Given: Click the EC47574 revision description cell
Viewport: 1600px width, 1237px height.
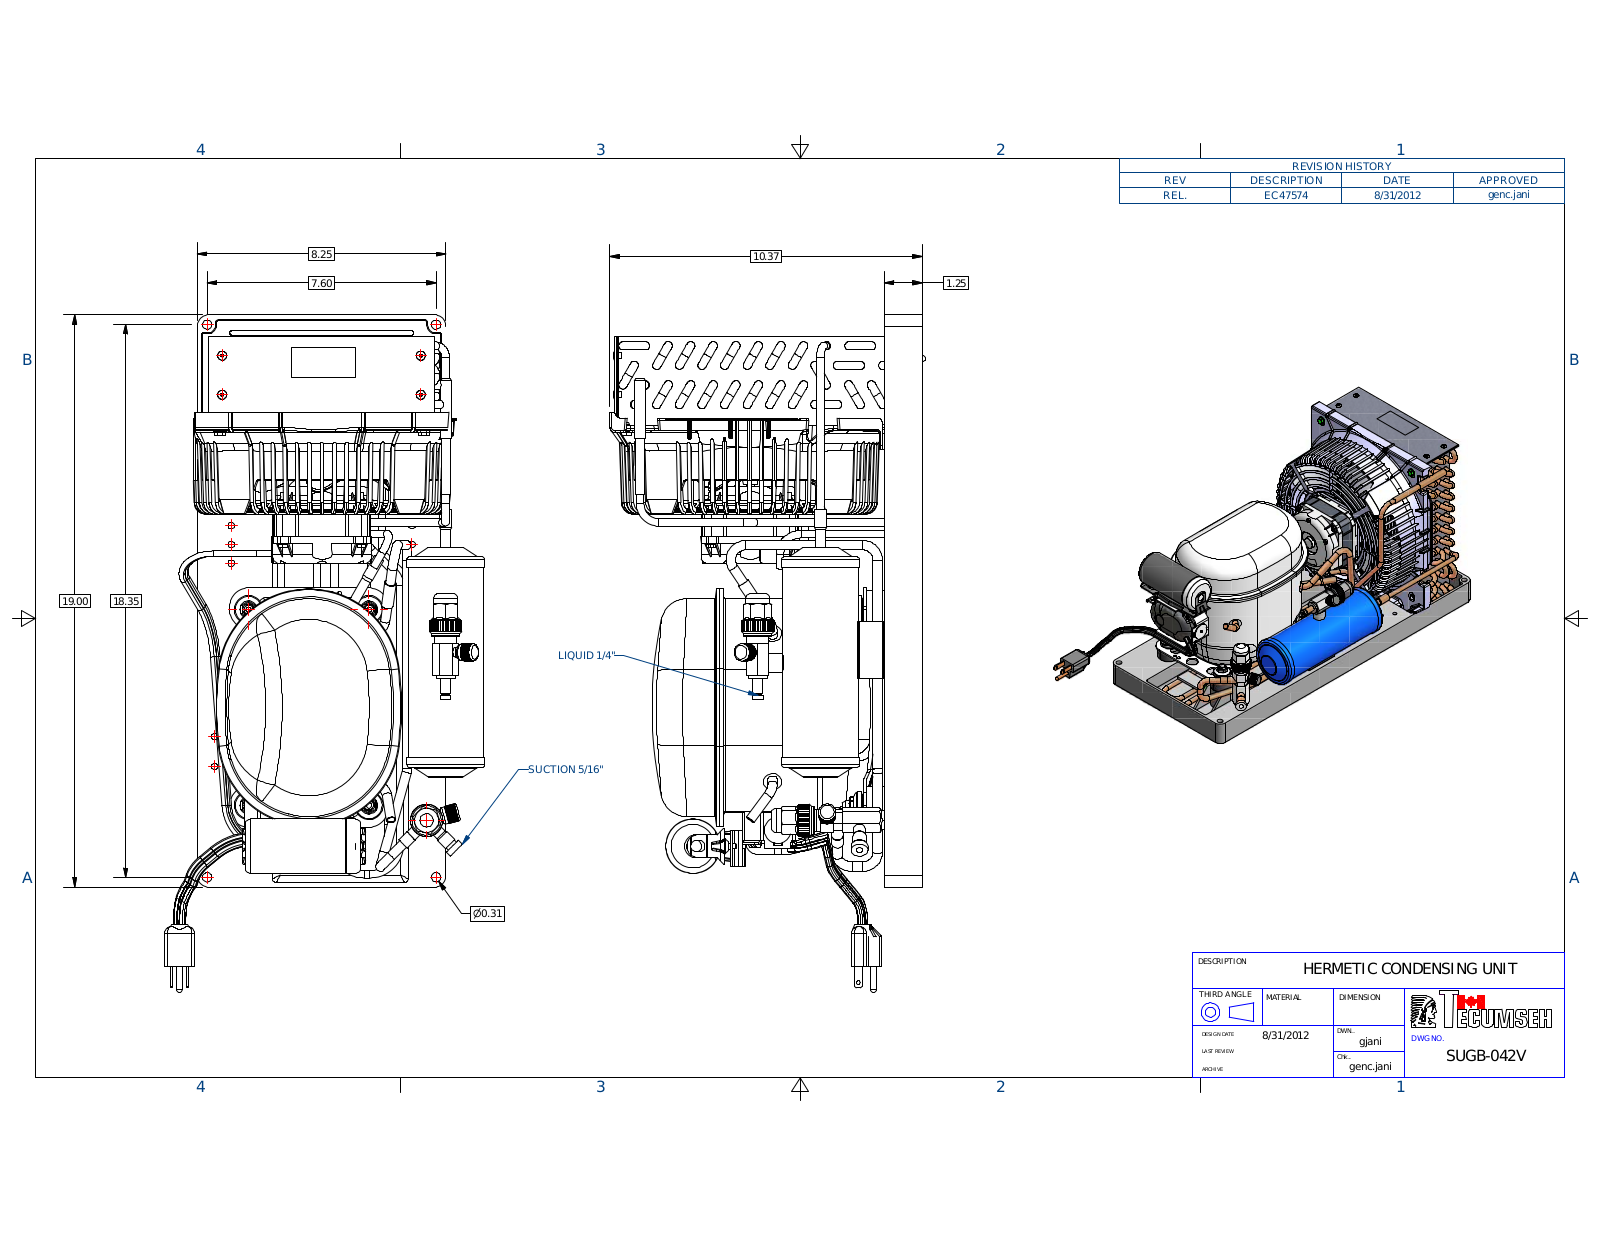Looking at the screenshot, I should (1286, 195).
